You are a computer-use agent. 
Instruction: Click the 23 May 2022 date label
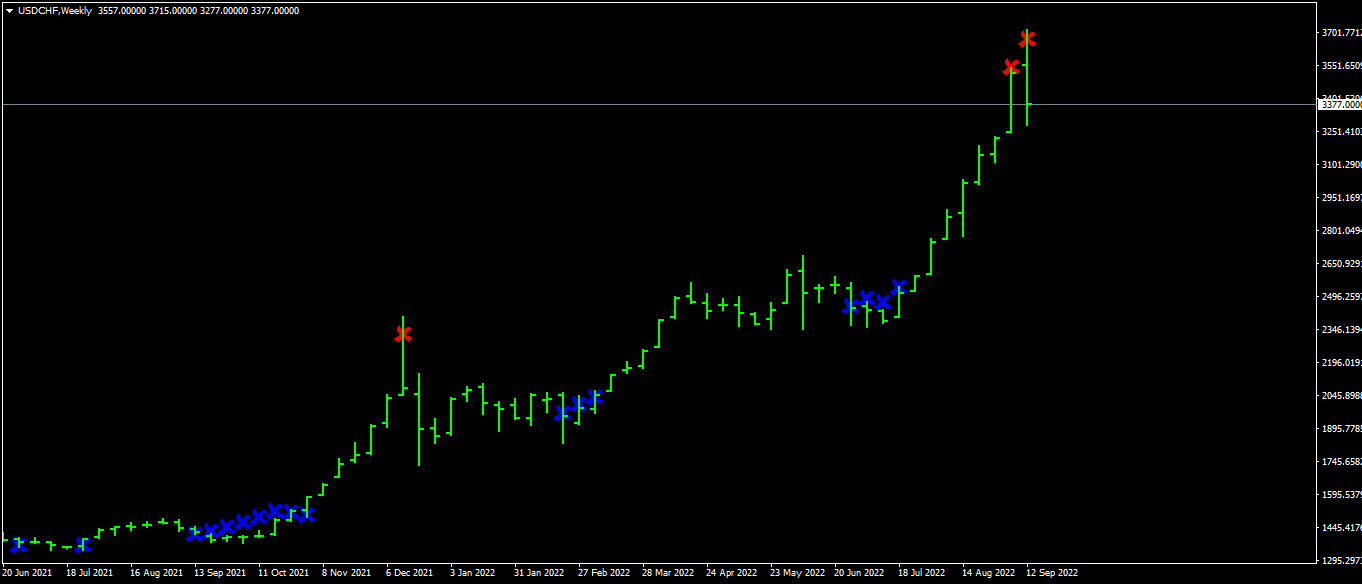tap(797, 573)
